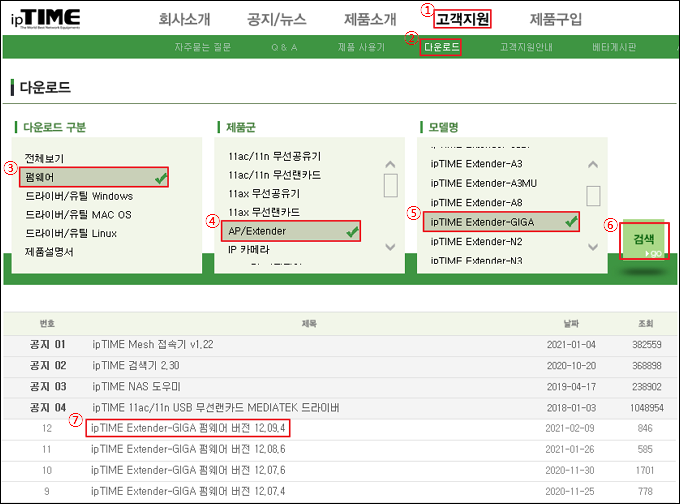680x504 pixels.
Task: Click 공지 04 row label
Action: coord(47,407)
